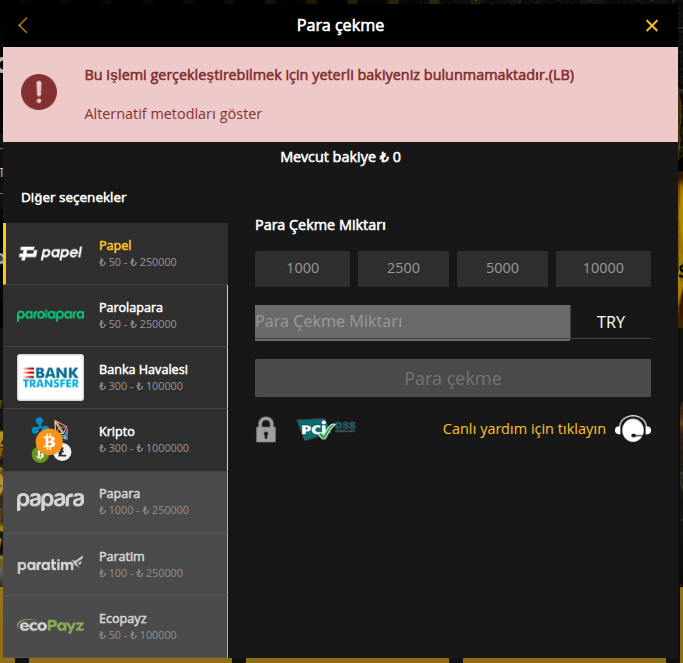Set amount to 2500
683x663 pixels.
[x=403, y=268]
